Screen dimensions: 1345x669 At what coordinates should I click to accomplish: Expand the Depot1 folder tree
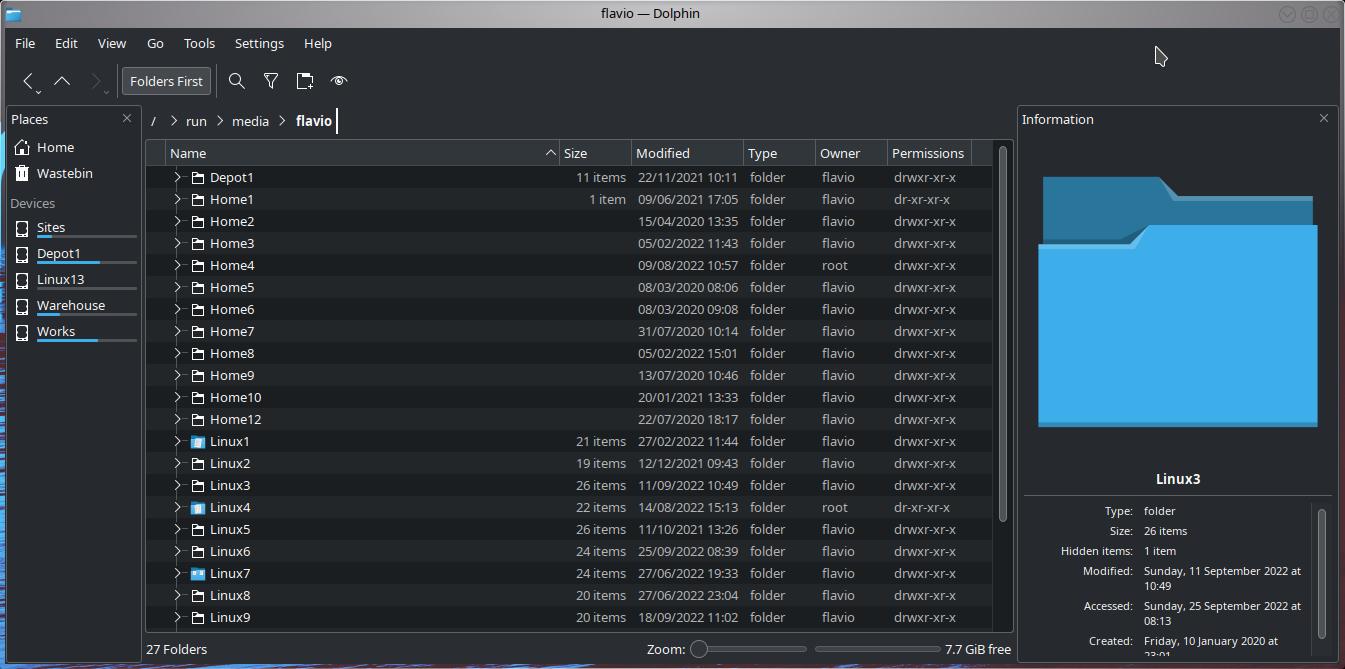pyautogui.click(x=177, y=177)
